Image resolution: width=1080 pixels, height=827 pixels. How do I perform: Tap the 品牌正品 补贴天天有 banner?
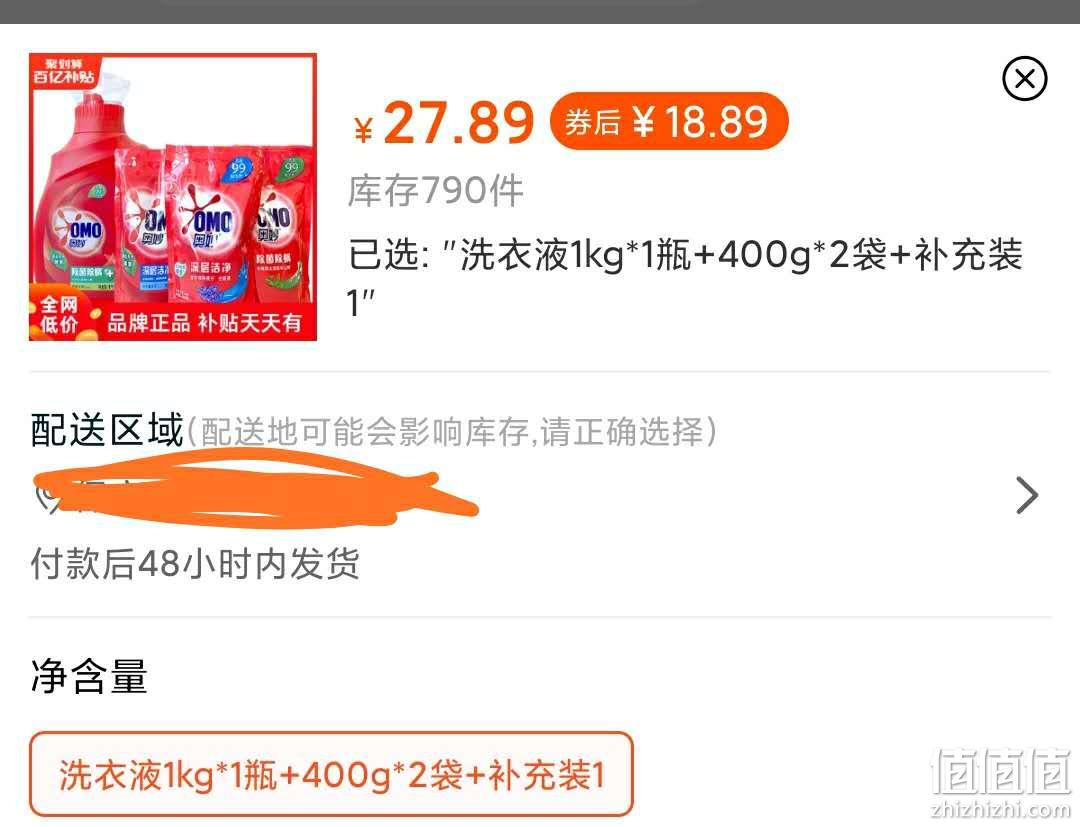pyautogui.click(x=205, y=322)
